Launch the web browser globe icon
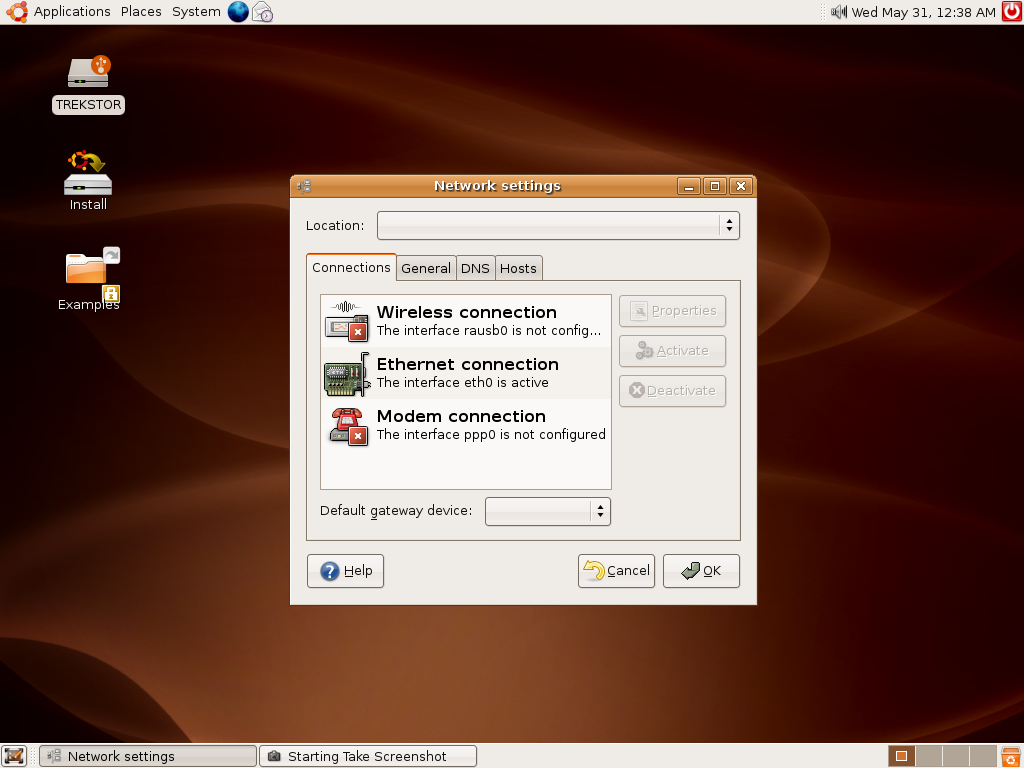The image size is (1024, 768). (x=238, y=12)
